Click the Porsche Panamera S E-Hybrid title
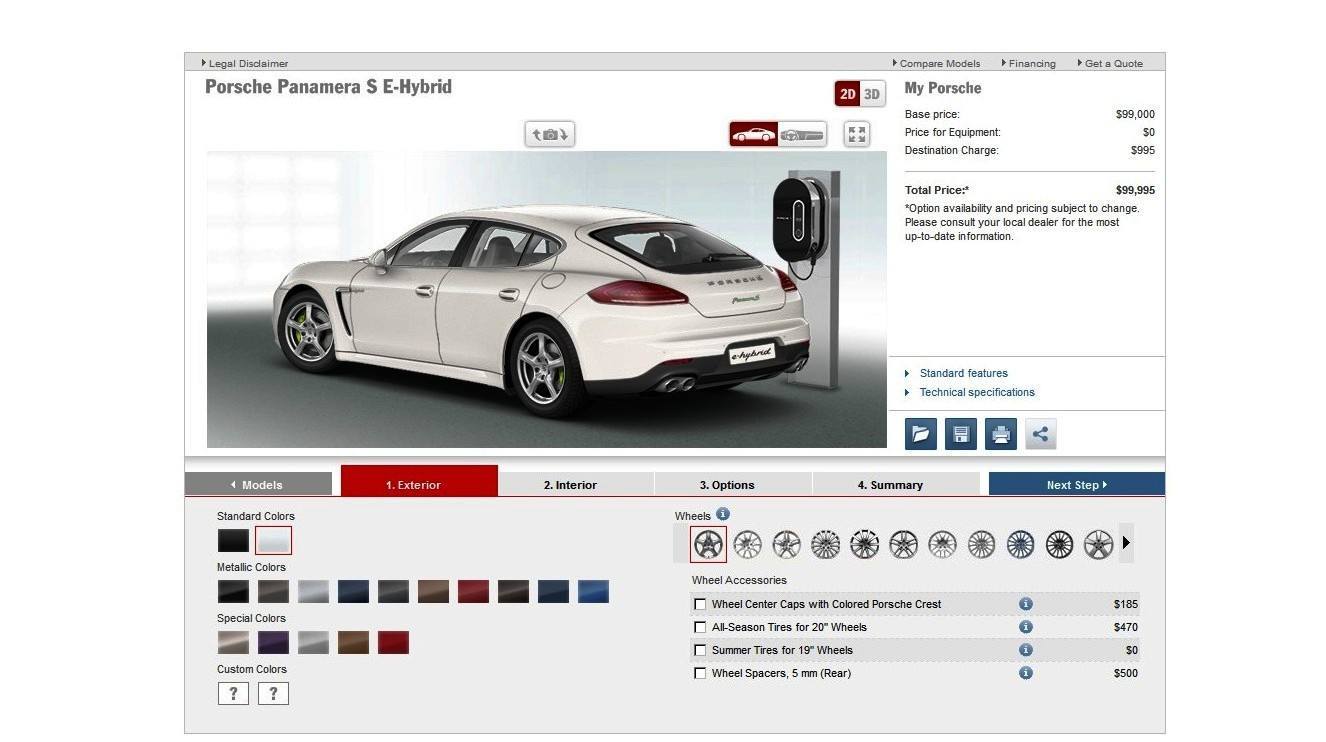The height and width of the screenshot is (742, 1326). click(328, 87)
